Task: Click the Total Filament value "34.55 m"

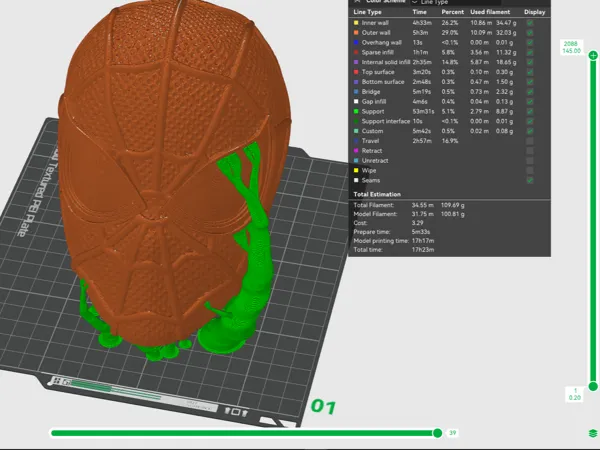Action: (x=422, y=205)
